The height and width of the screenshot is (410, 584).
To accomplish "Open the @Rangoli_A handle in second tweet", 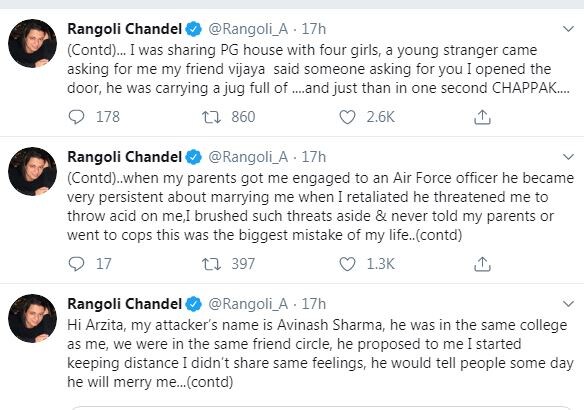I will click(x=248, y=157).
